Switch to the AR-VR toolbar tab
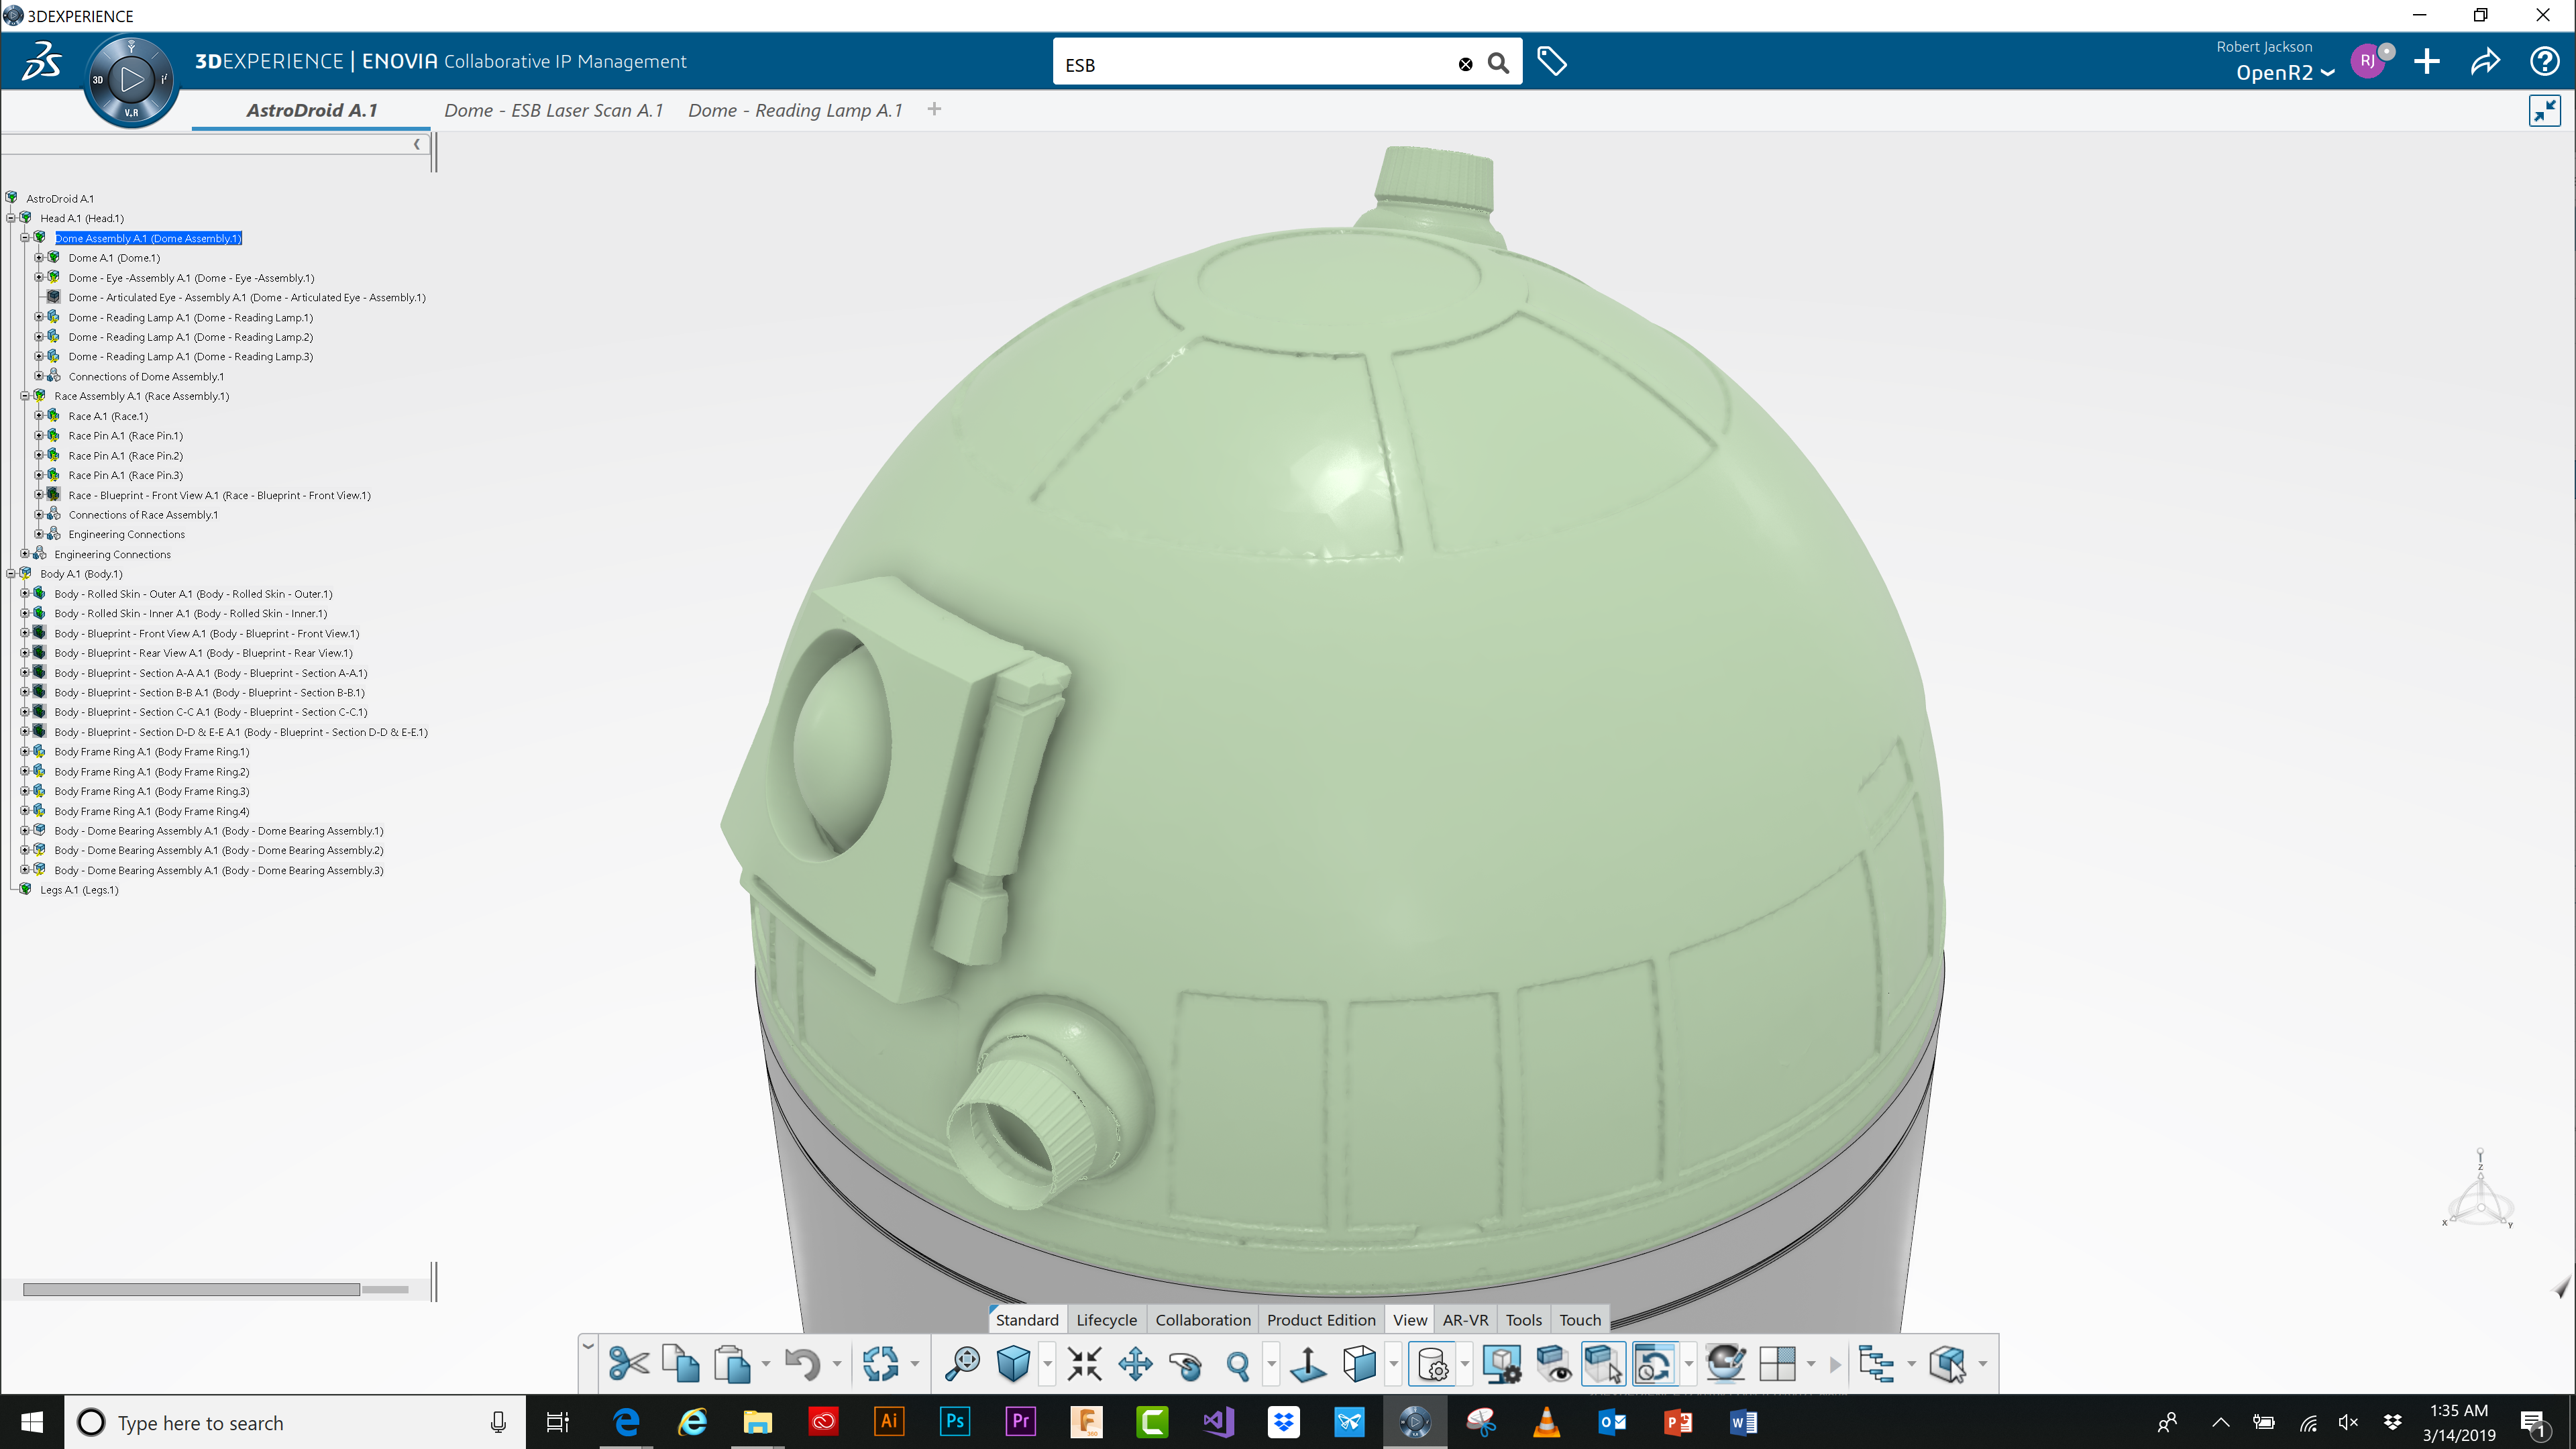 (1465, 1320)
